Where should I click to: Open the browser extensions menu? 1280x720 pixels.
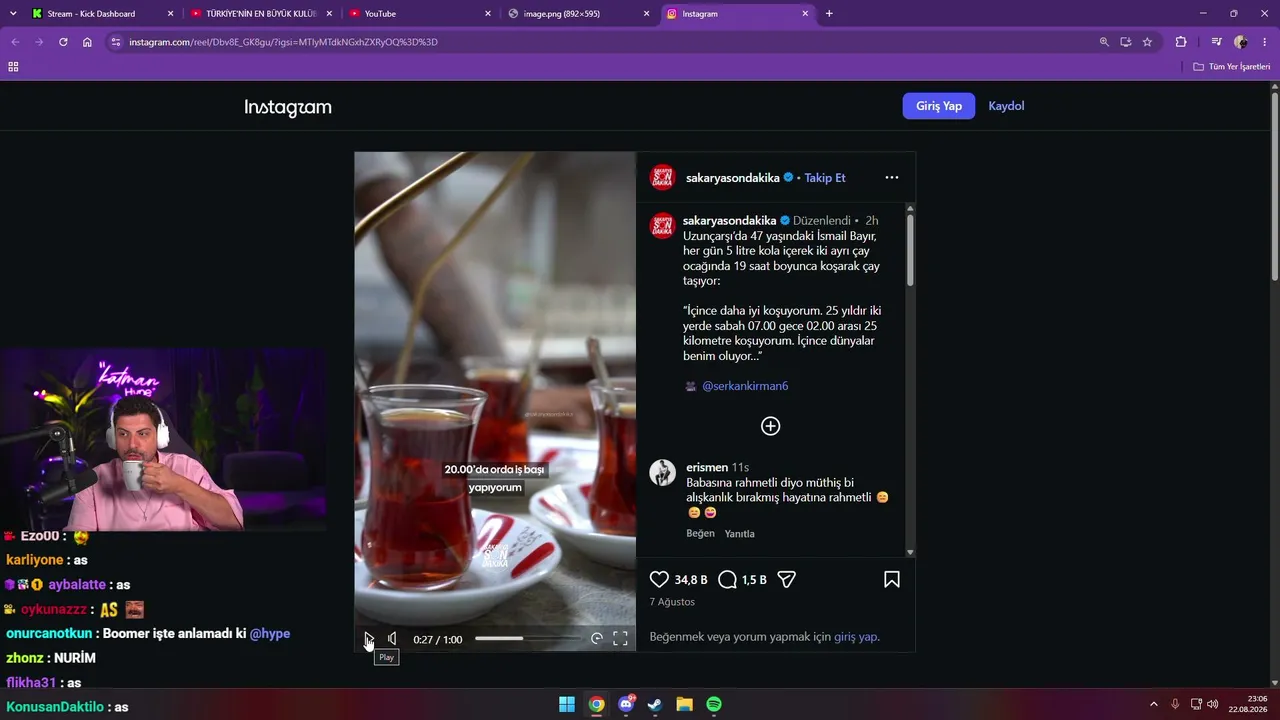pos(1181,42)
